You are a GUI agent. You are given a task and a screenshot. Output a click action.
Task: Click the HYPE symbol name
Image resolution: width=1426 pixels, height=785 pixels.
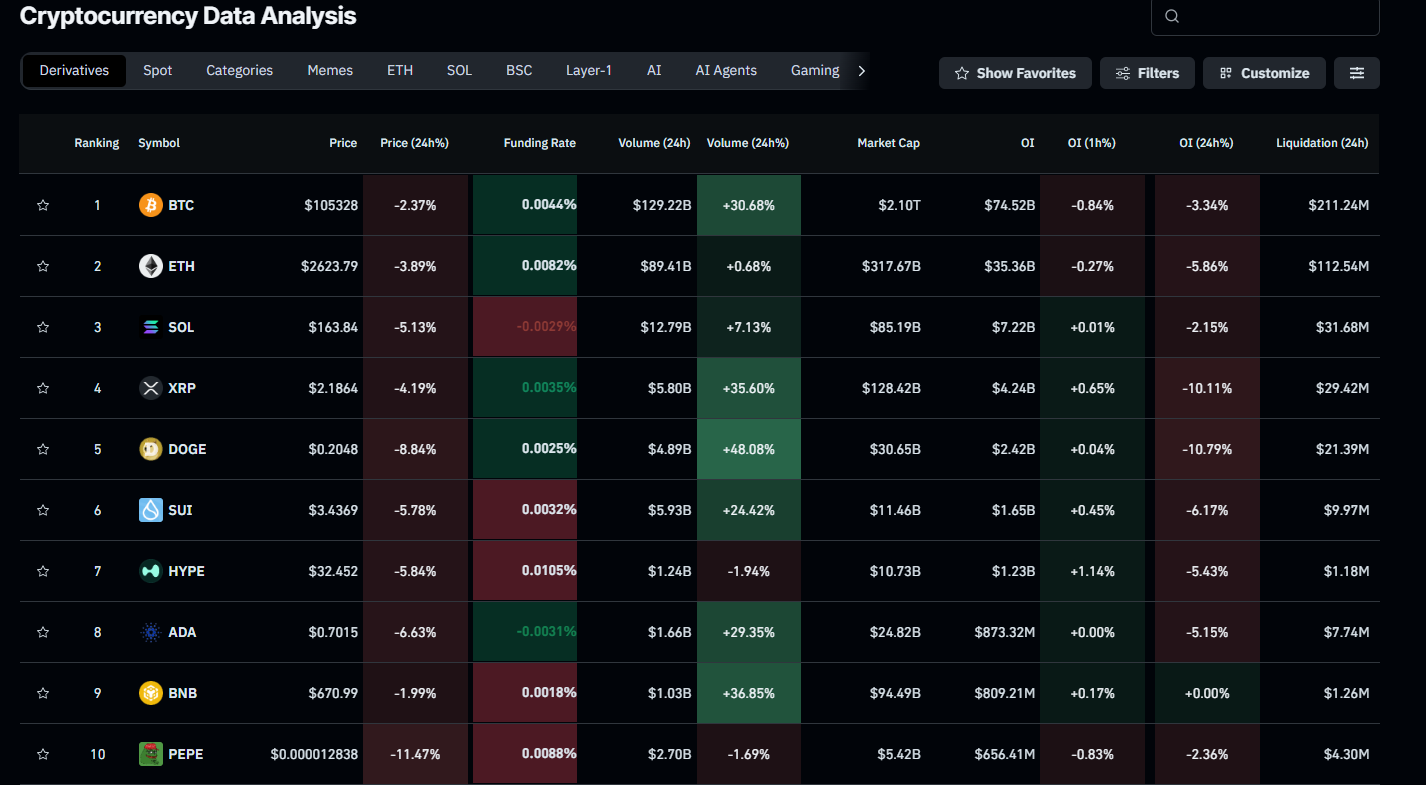[x=186, y=571]
